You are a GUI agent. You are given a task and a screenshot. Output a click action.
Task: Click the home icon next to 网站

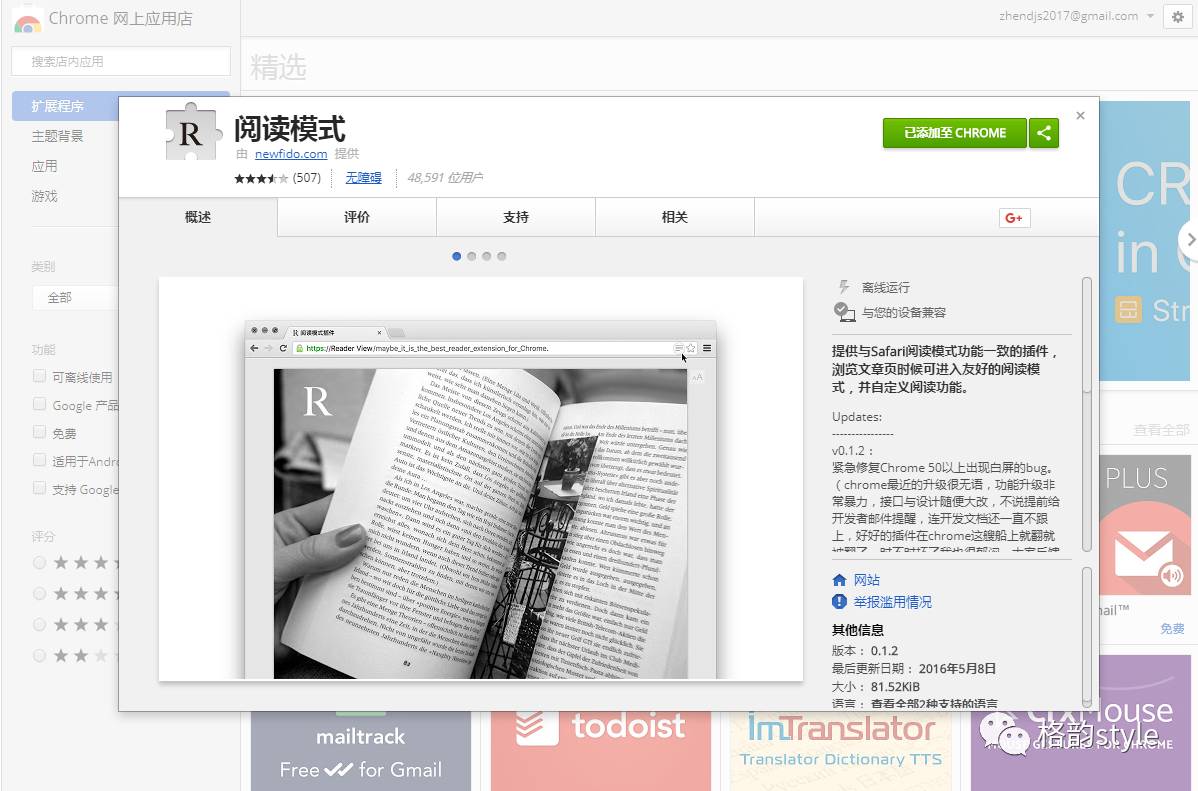842,578
